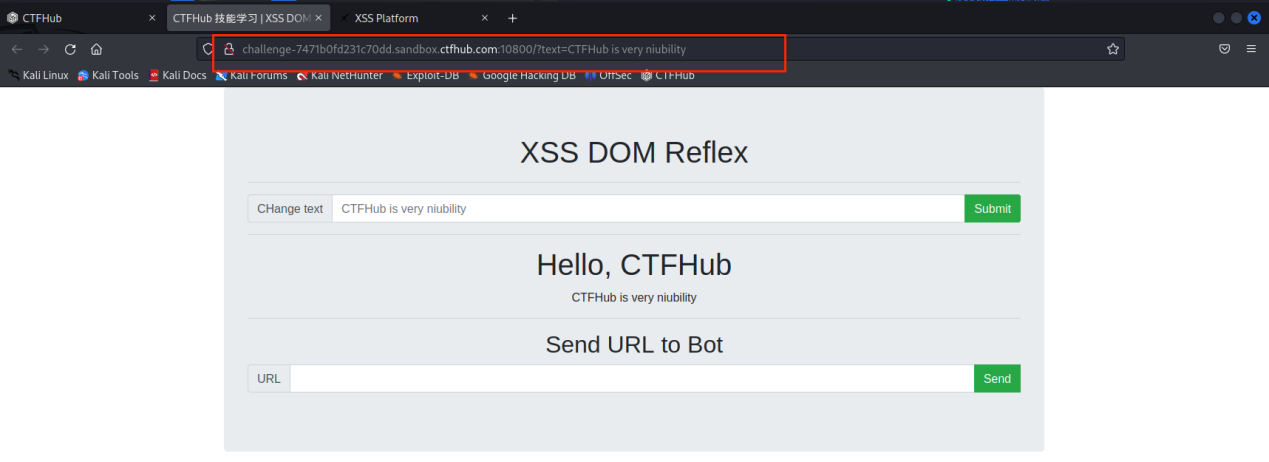Click the CHange text label

[290, 209]
